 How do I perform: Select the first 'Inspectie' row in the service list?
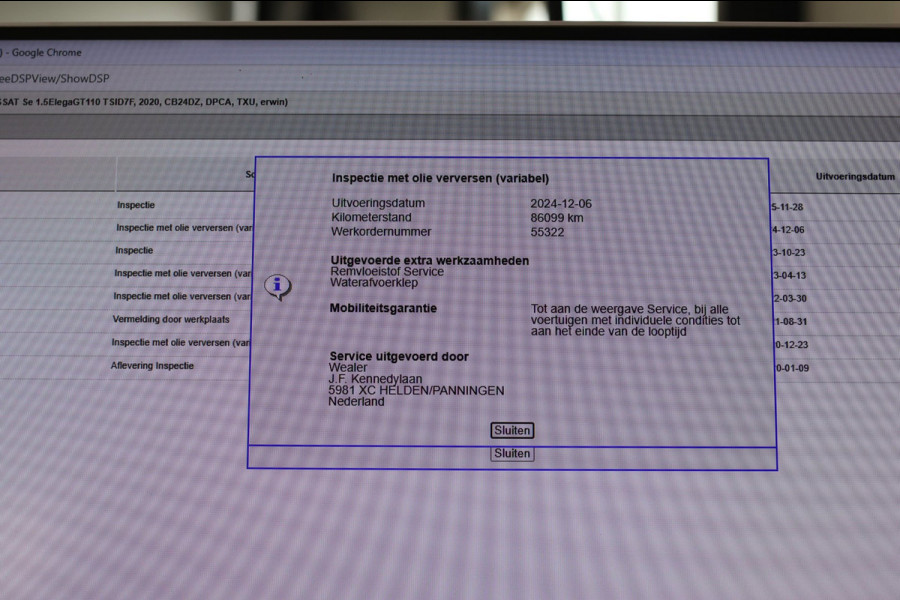coord(136,205)
